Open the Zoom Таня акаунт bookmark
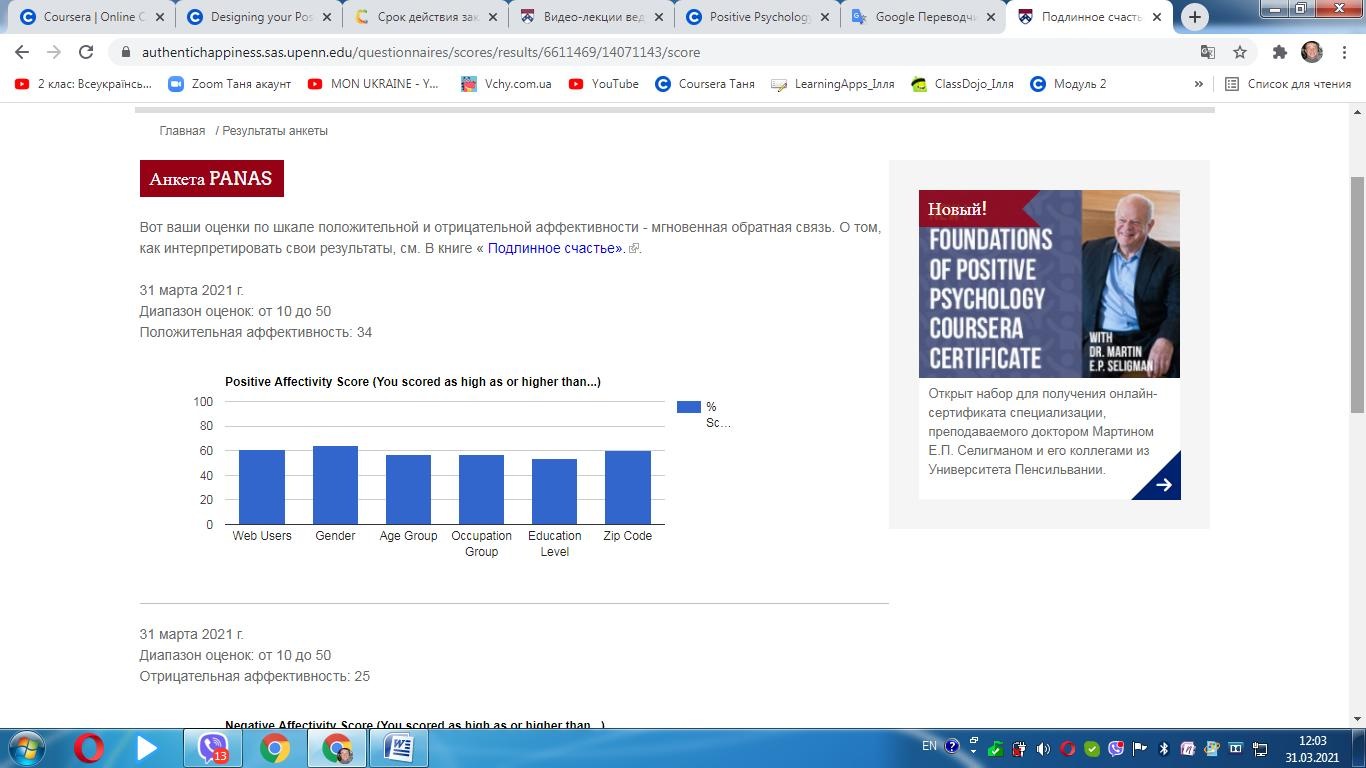The height and width of the screenshot is (768, 1366). pos(230,84)
